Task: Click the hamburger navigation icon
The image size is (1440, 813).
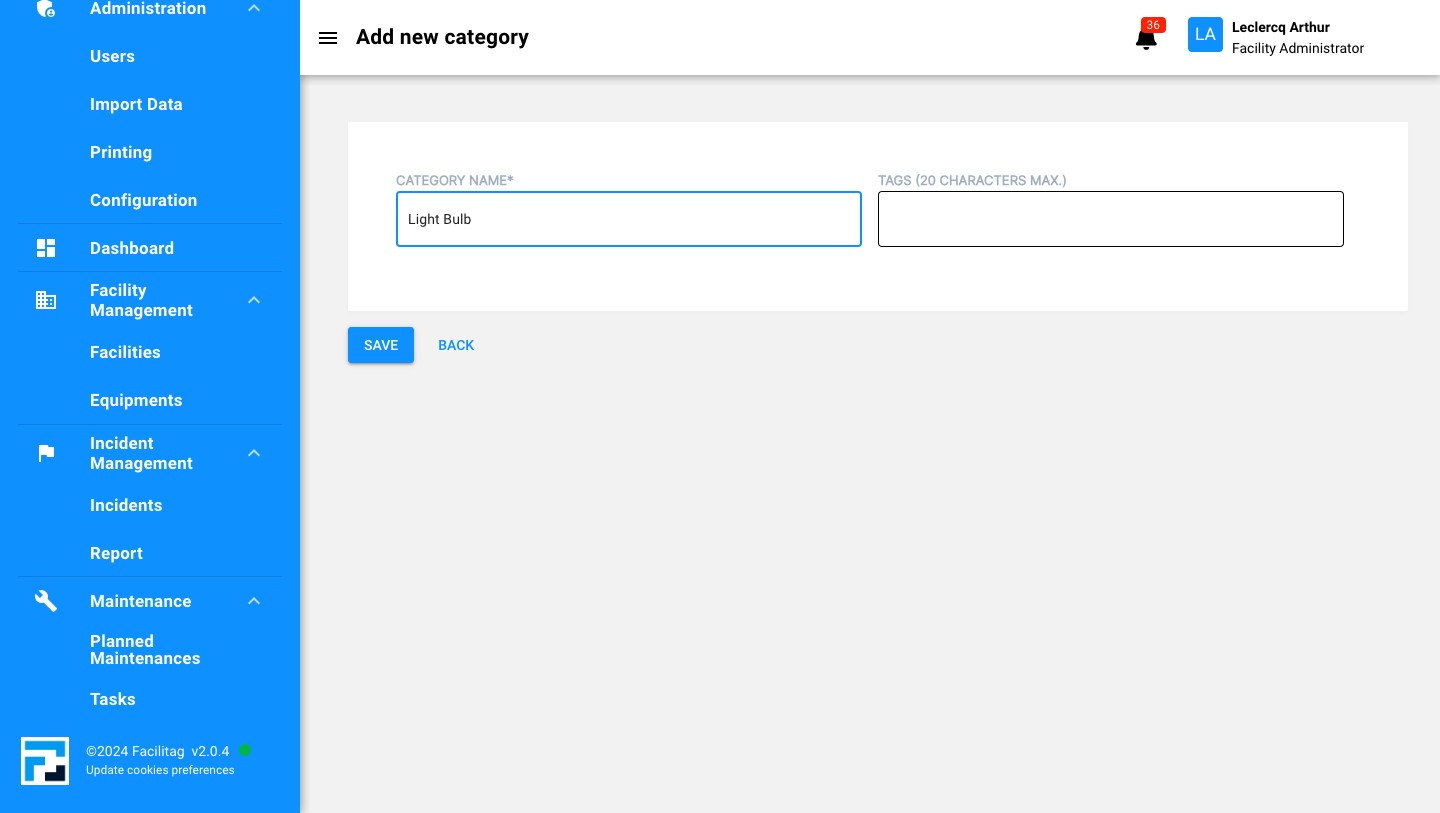Action: [x=328, y=38]
